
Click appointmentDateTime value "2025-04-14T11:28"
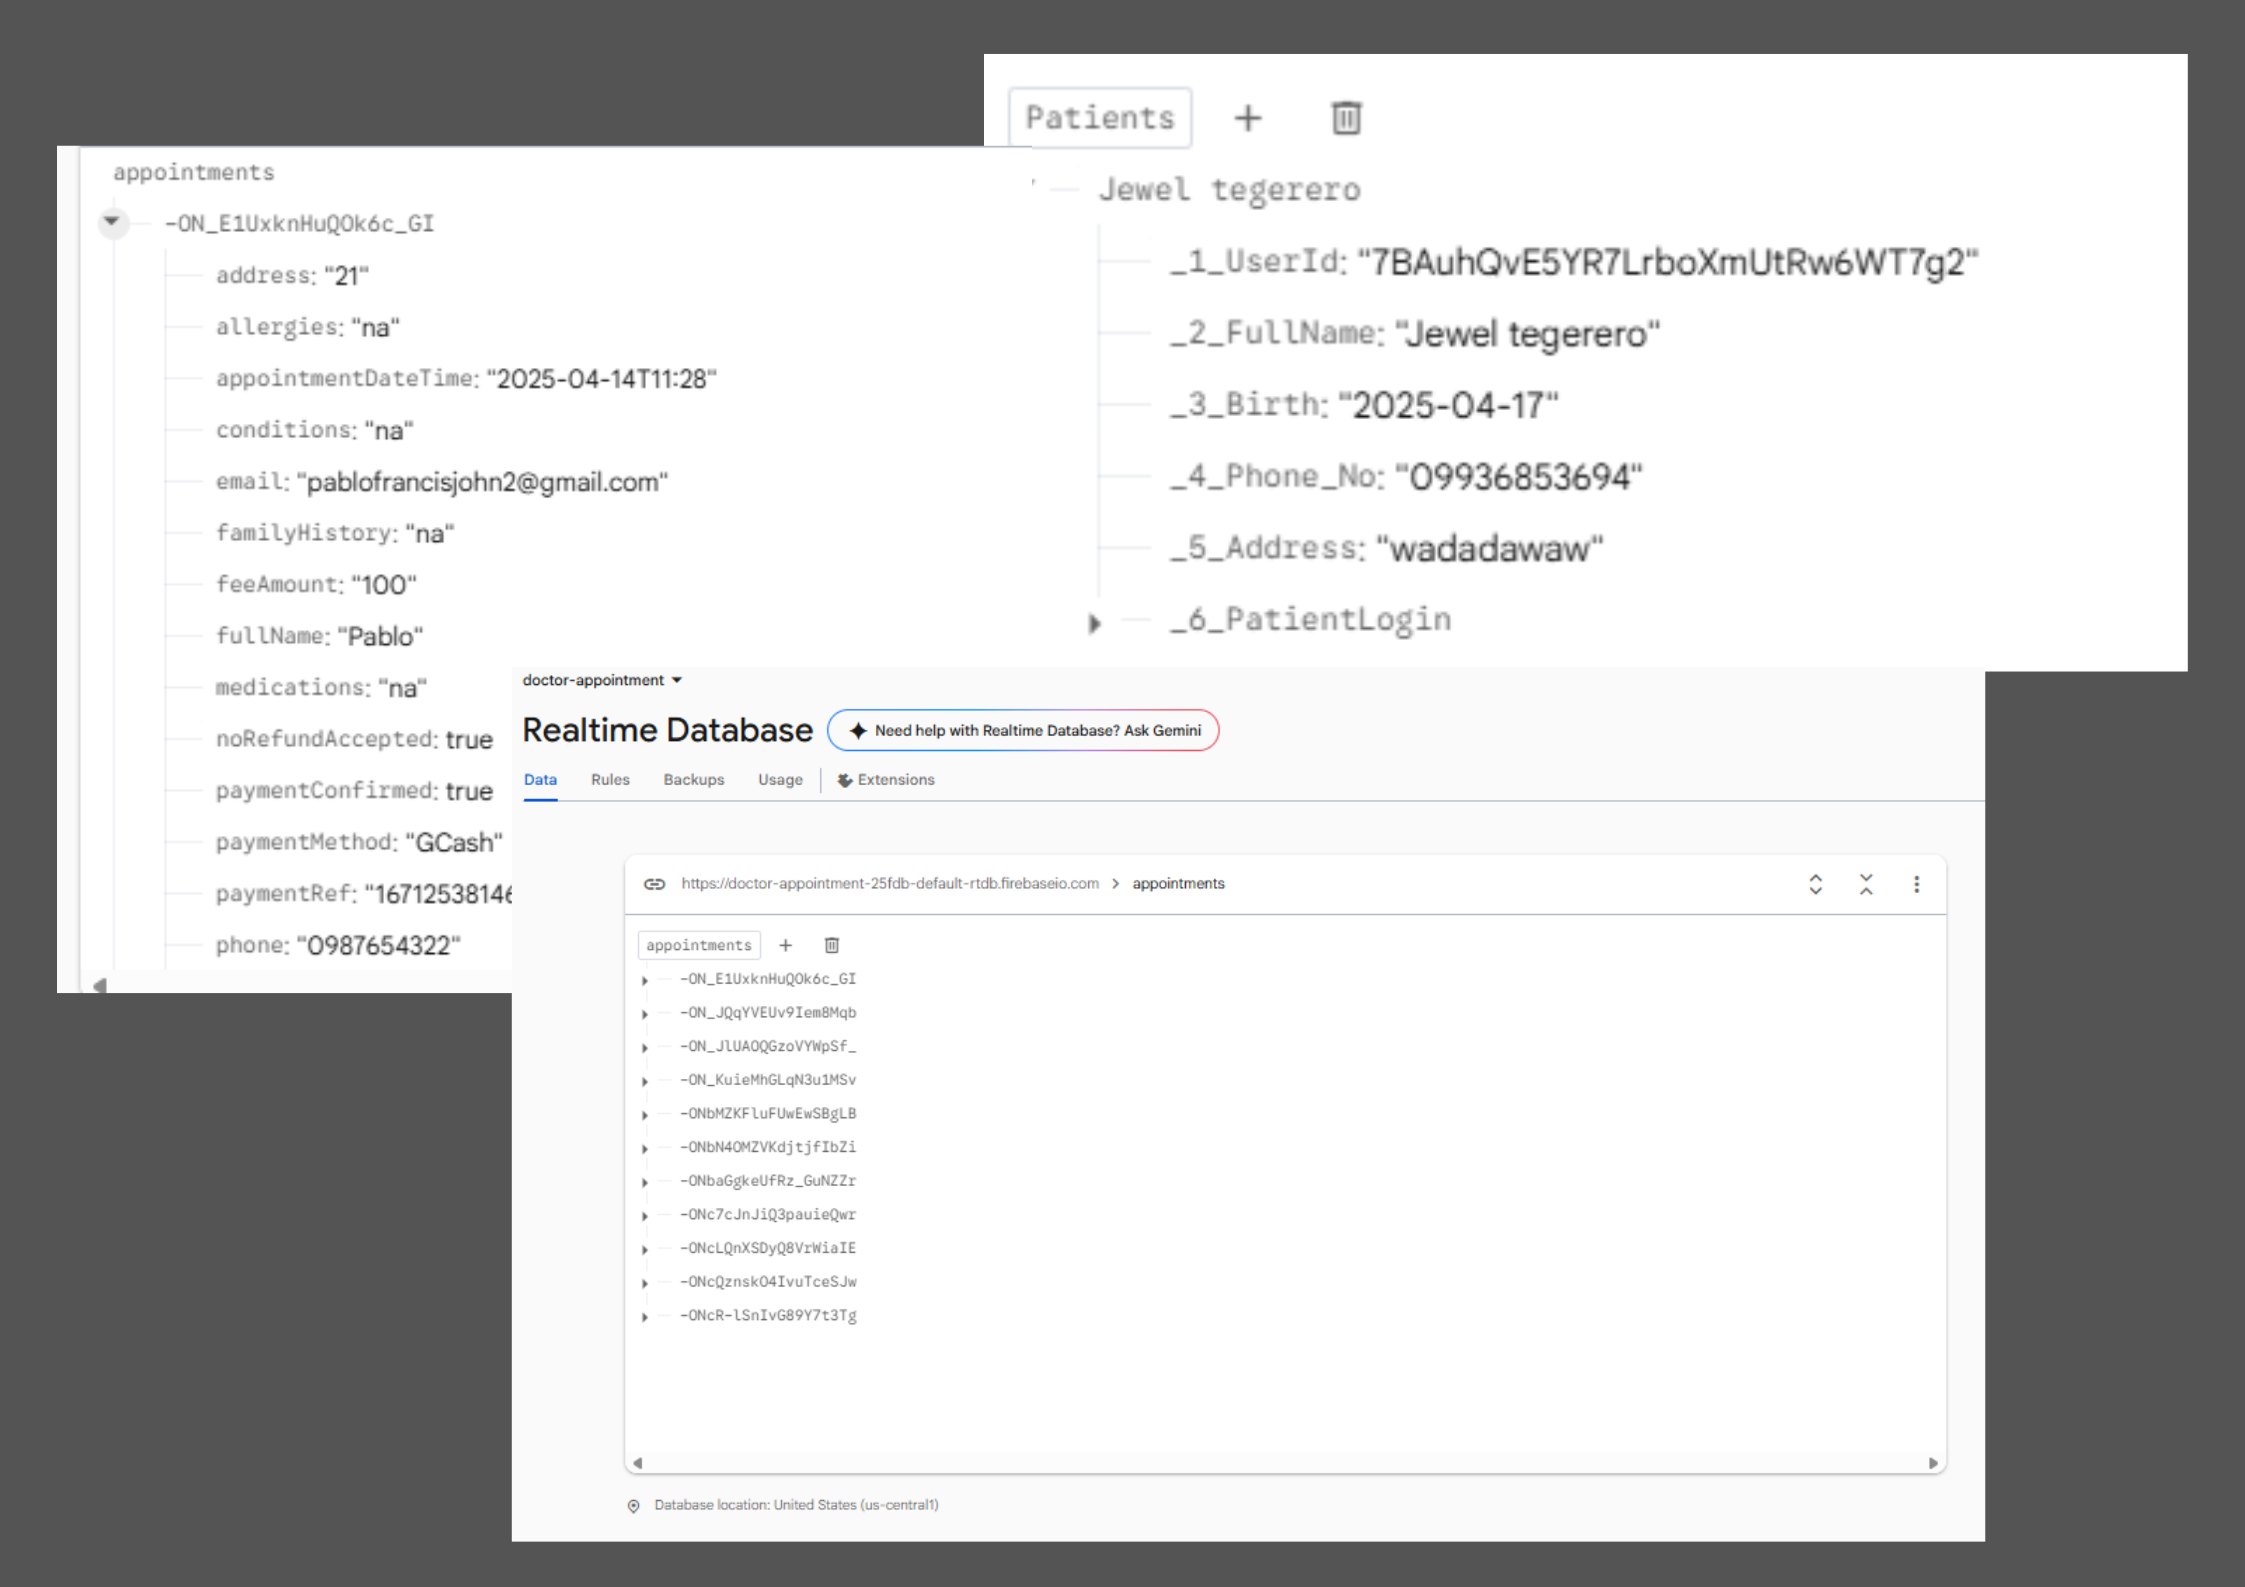[602, 379]
